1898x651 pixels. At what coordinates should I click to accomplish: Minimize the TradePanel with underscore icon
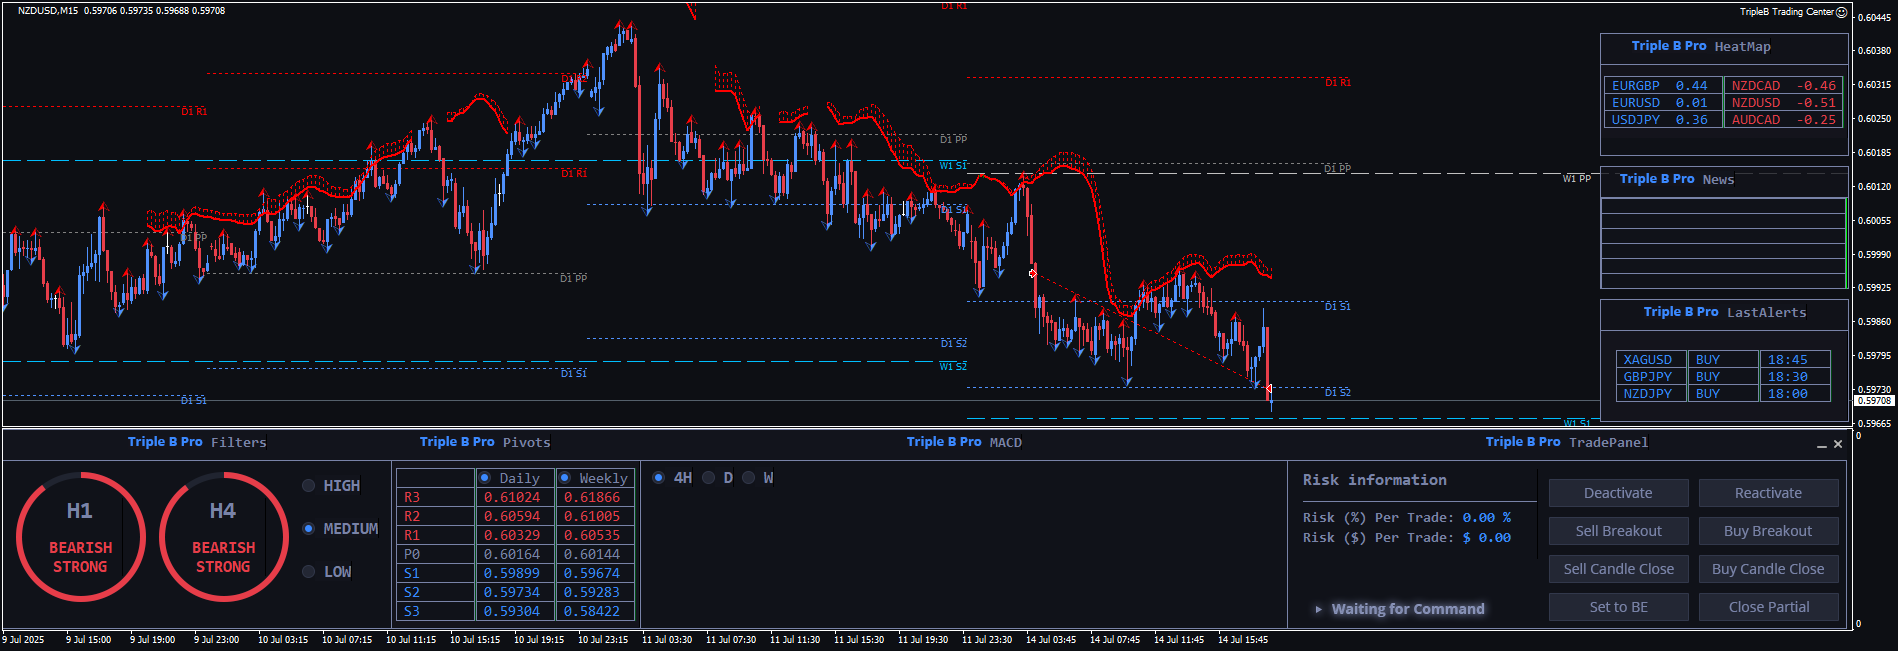(1822, 445)
